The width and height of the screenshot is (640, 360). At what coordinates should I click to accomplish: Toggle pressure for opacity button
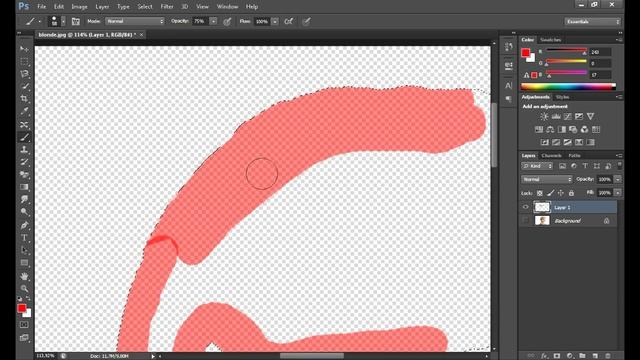point(227,21)
